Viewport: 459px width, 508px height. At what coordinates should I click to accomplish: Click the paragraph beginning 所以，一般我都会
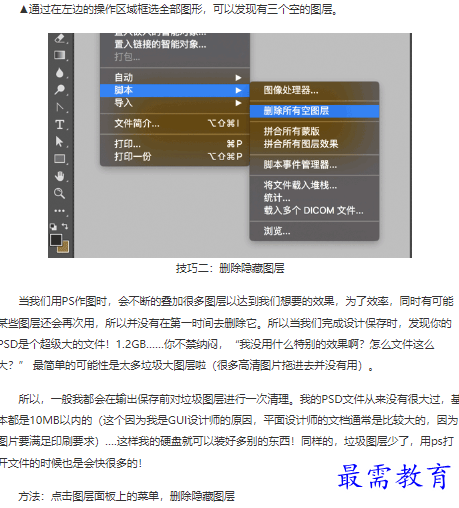[x=229, y=431]
